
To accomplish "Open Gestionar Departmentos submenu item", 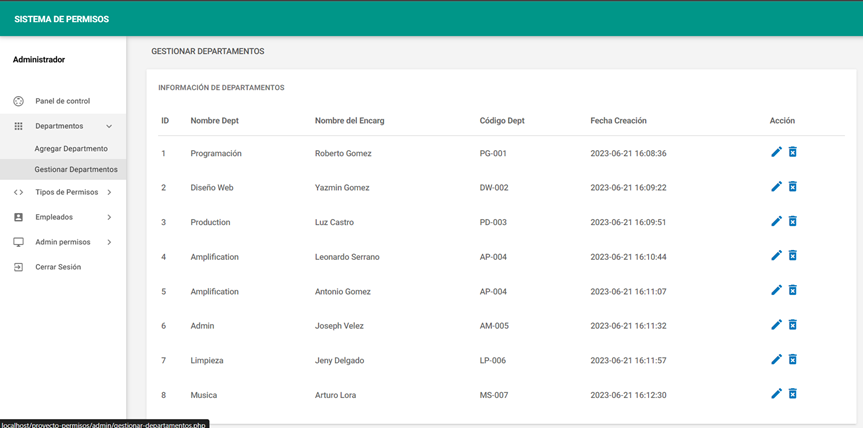I will pyautogui.click(x=76, y=169).
